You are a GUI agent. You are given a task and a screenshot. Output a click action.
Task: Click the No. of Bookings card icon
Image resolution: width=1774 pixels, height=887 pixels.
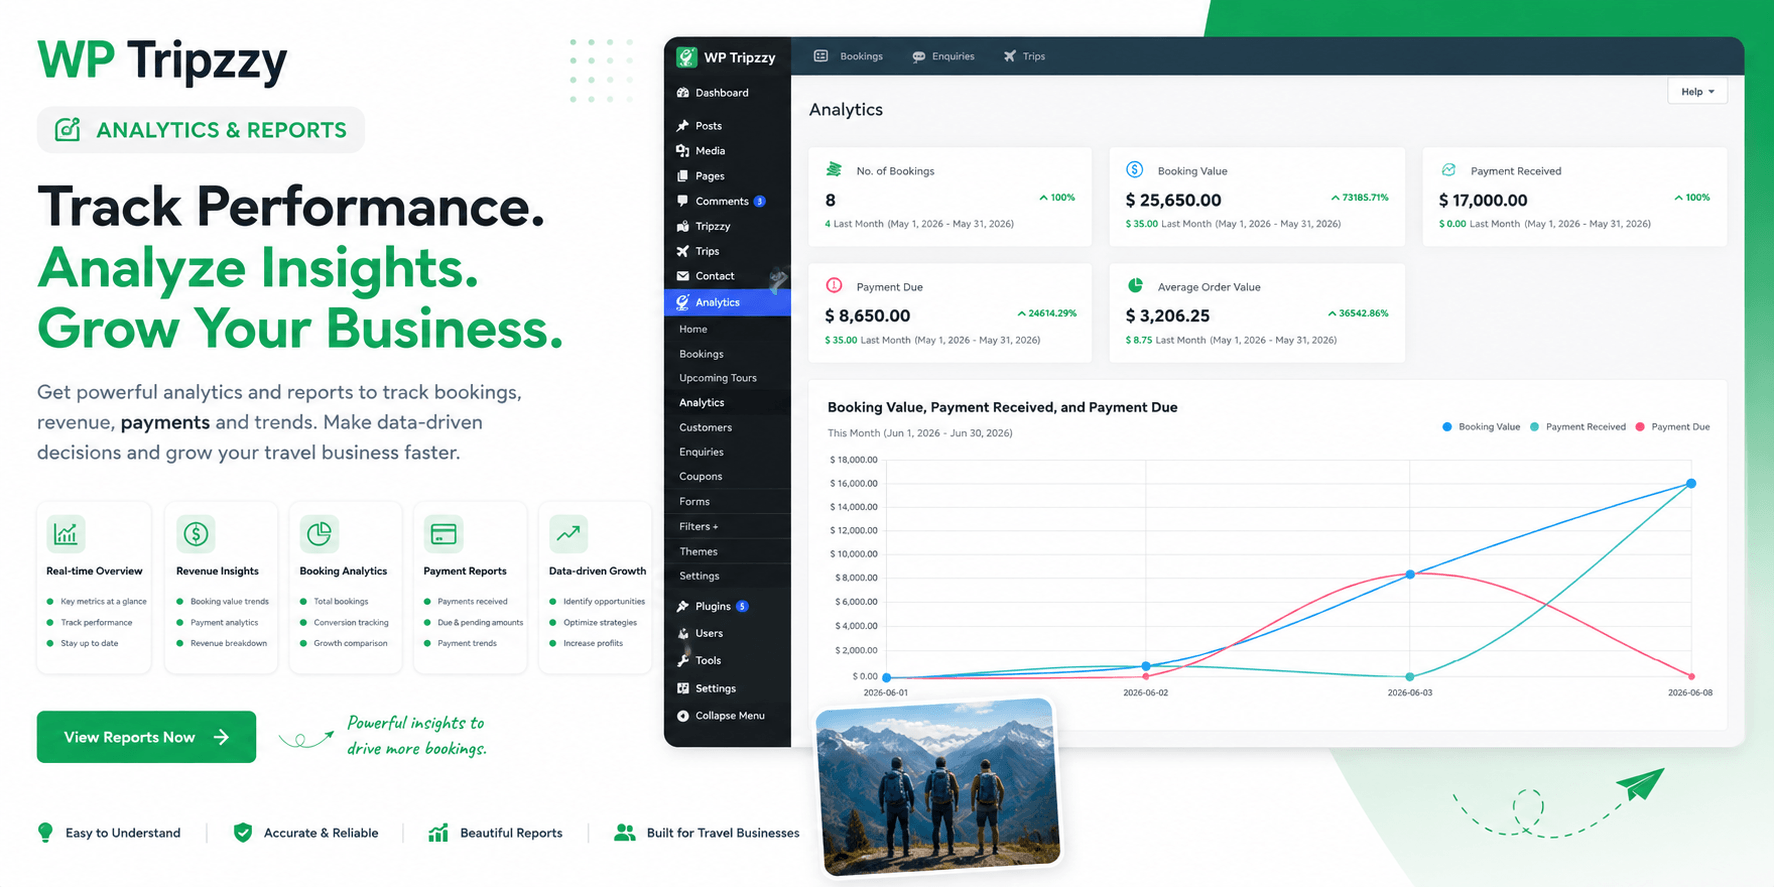tap(834, 170)
